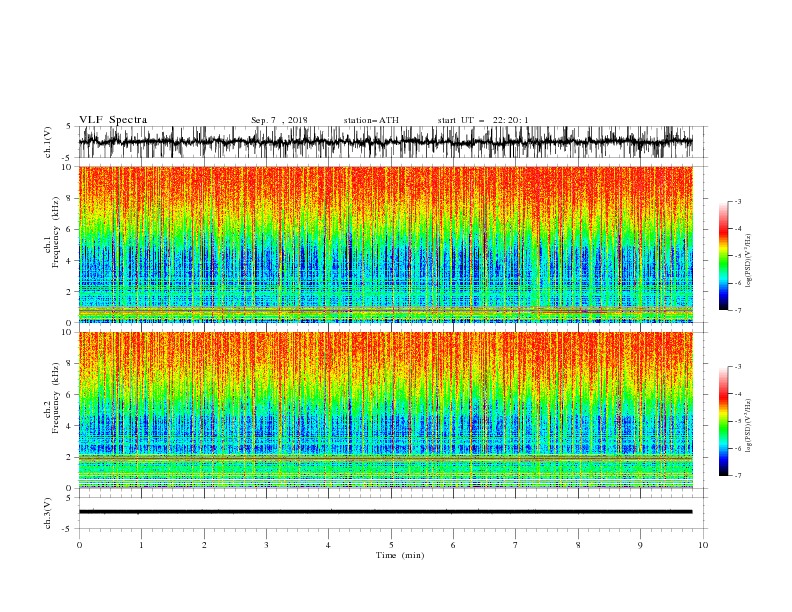Viewport: 792px width, 612px height.
Task: Click the "ch.3(V)" axis label
Action: coord(48,513)
